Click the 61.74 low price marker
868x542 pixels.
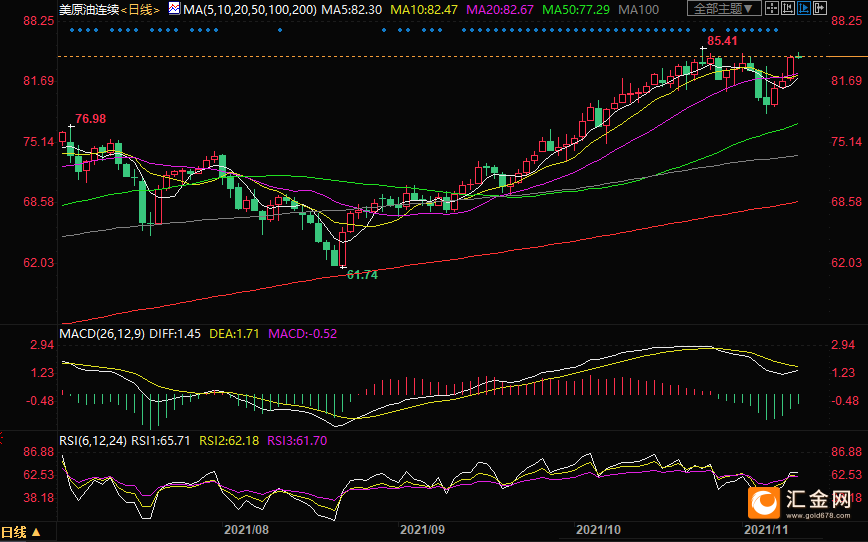pyautogui.click(x=362, y=275)
